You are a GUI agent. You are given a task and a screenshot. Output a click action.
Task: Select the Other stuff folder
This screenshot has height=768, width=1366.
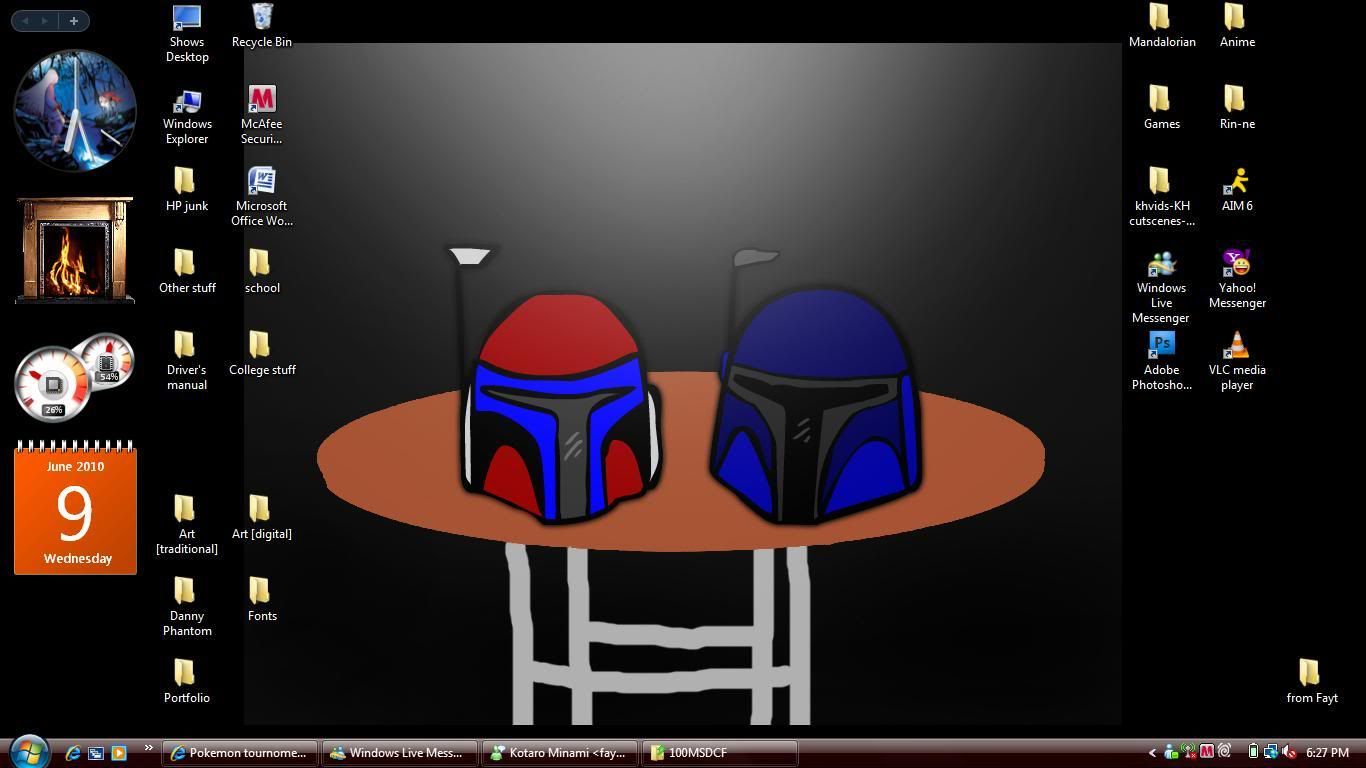(187, 272)
